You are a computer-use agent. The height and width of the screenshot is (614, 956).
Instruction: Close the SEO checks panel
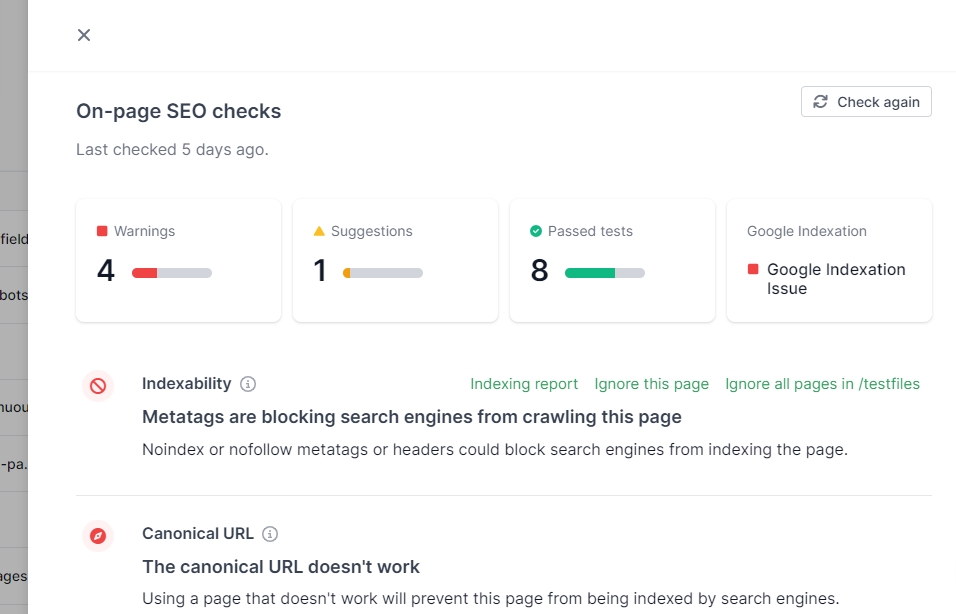tap(84, 35)
